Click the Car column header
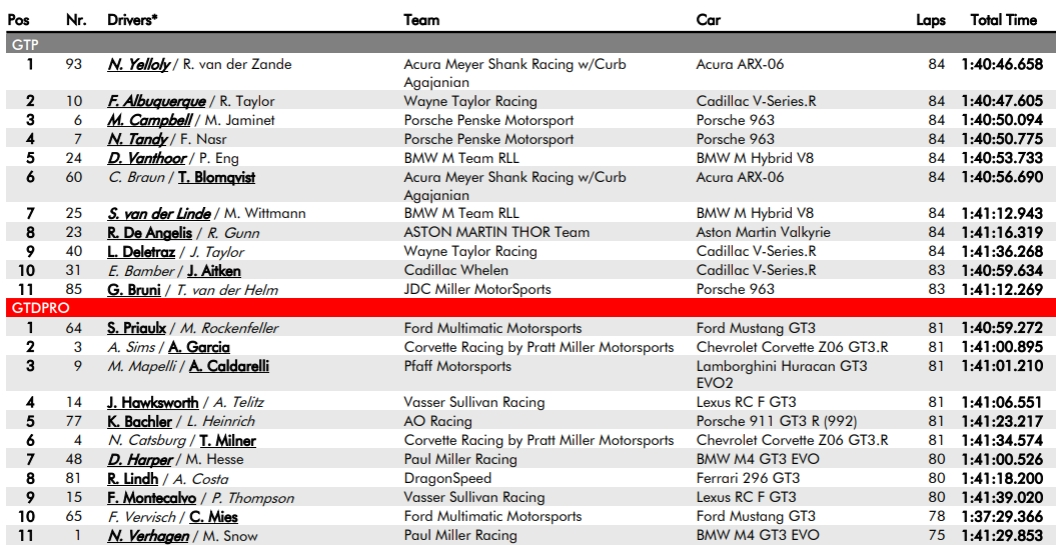This screenshot has height=545, width=1056. click(x=708, y=20)
